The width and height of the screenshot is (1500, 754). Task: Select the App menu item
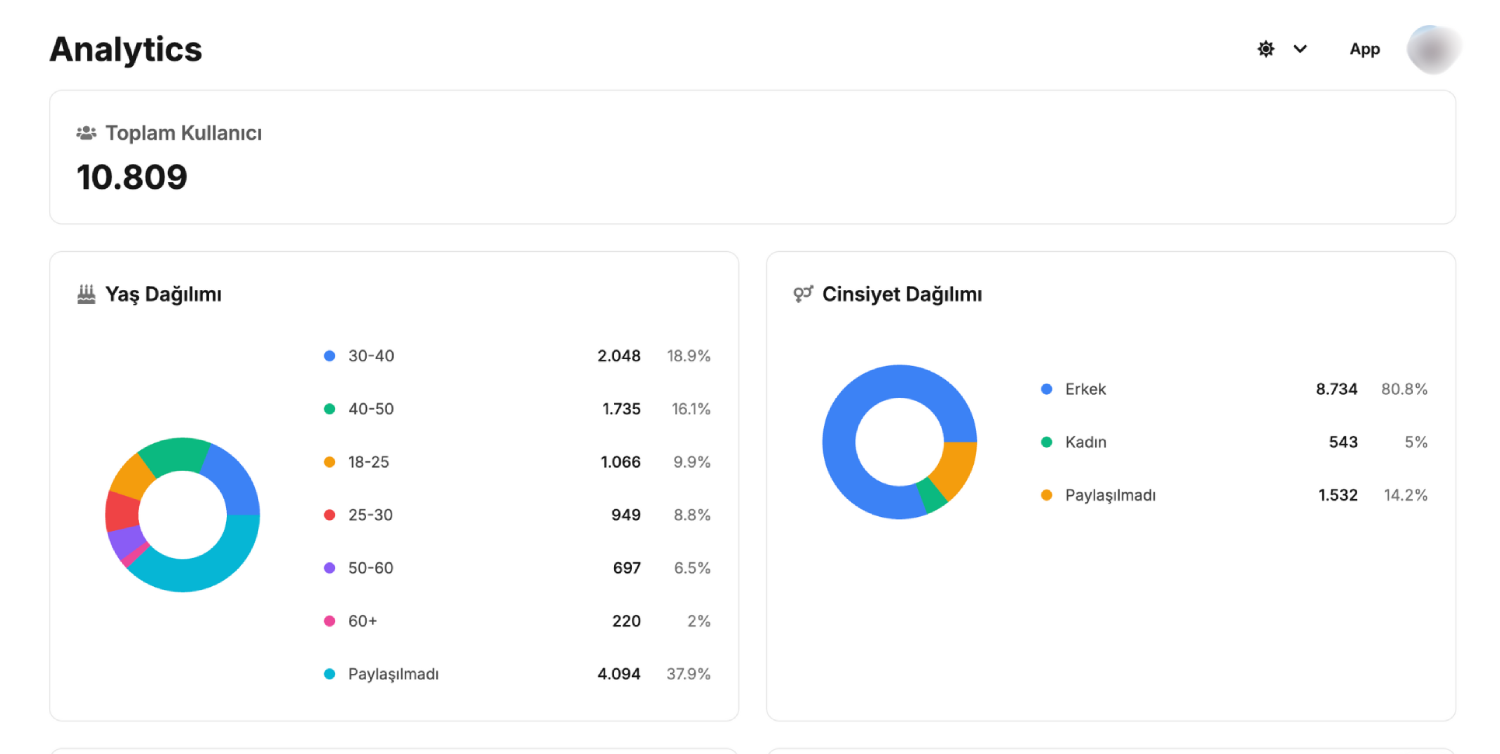(x=1364, y=48)
